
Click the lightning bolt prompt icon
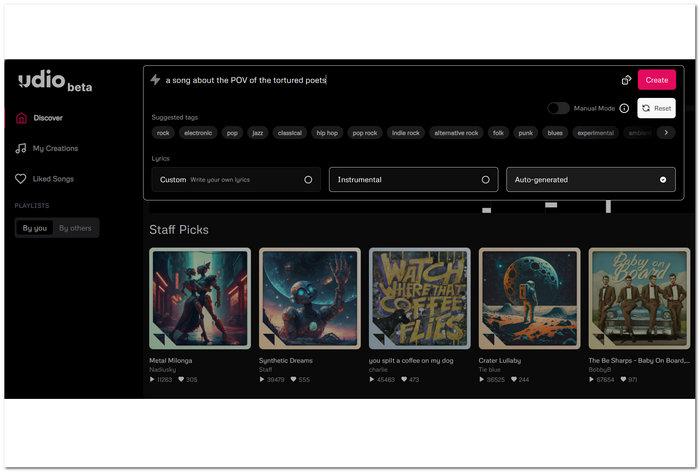(x=155, y=80)
